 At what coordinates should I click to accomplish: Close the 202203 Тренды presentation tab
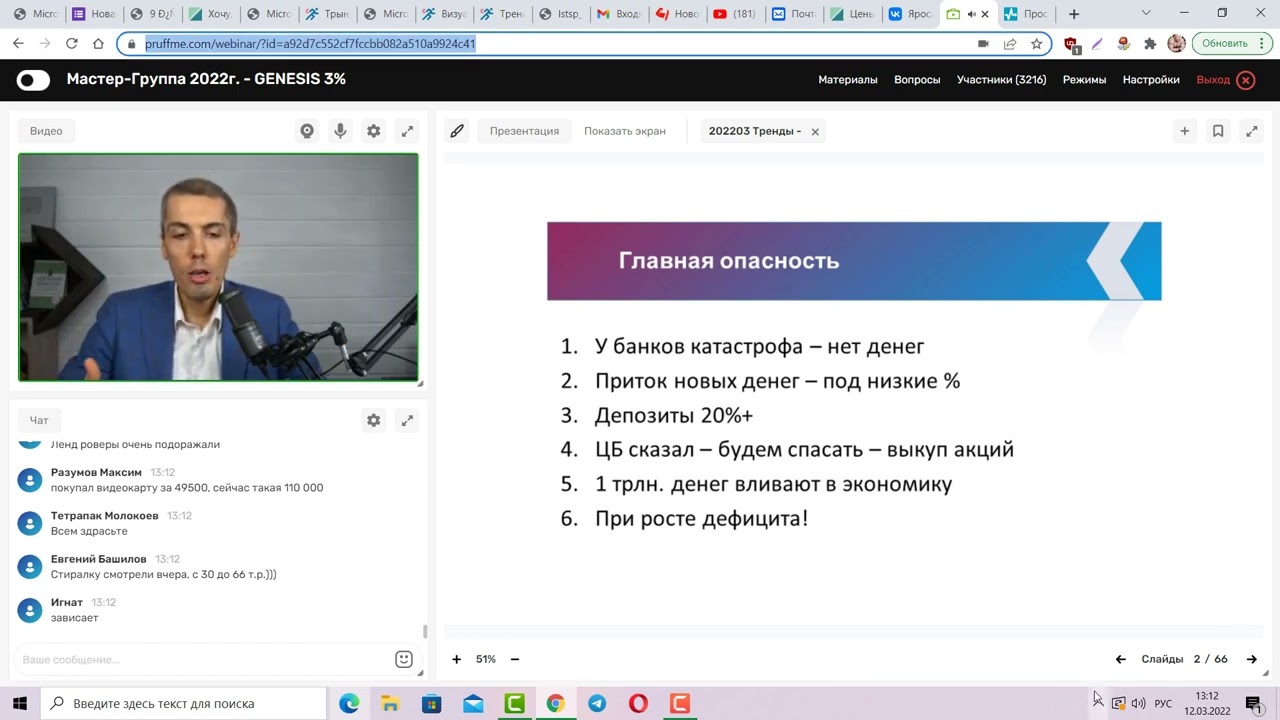point(815,132)
